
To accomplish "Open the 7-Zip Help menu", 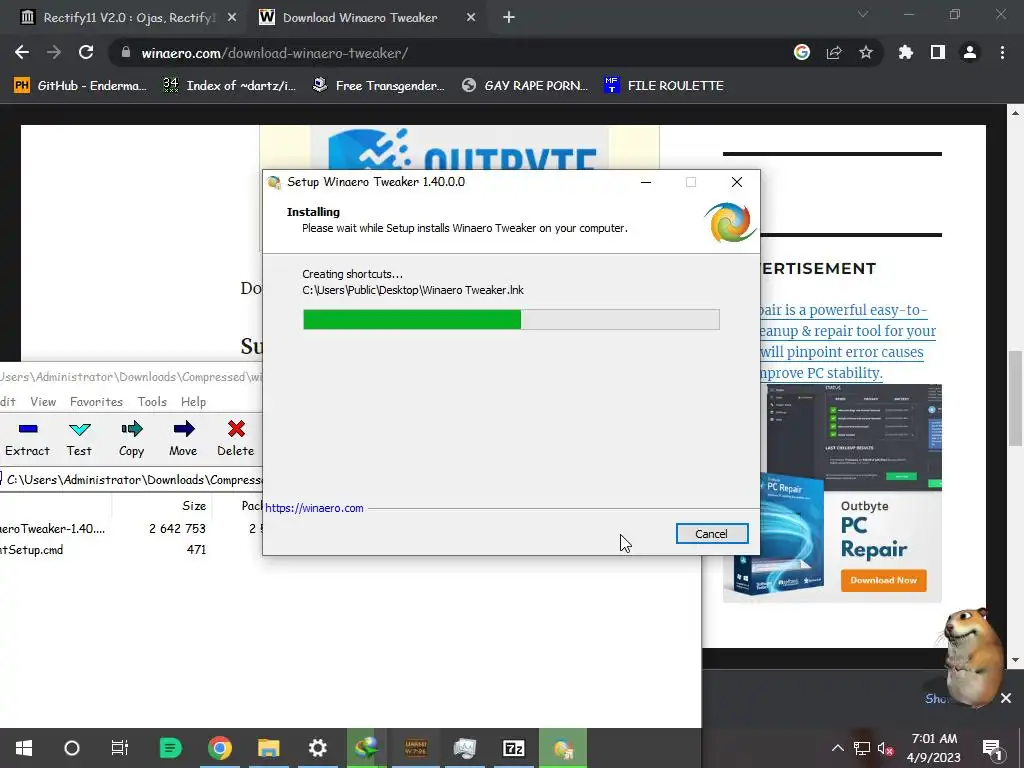I will [x=193, y=402].
